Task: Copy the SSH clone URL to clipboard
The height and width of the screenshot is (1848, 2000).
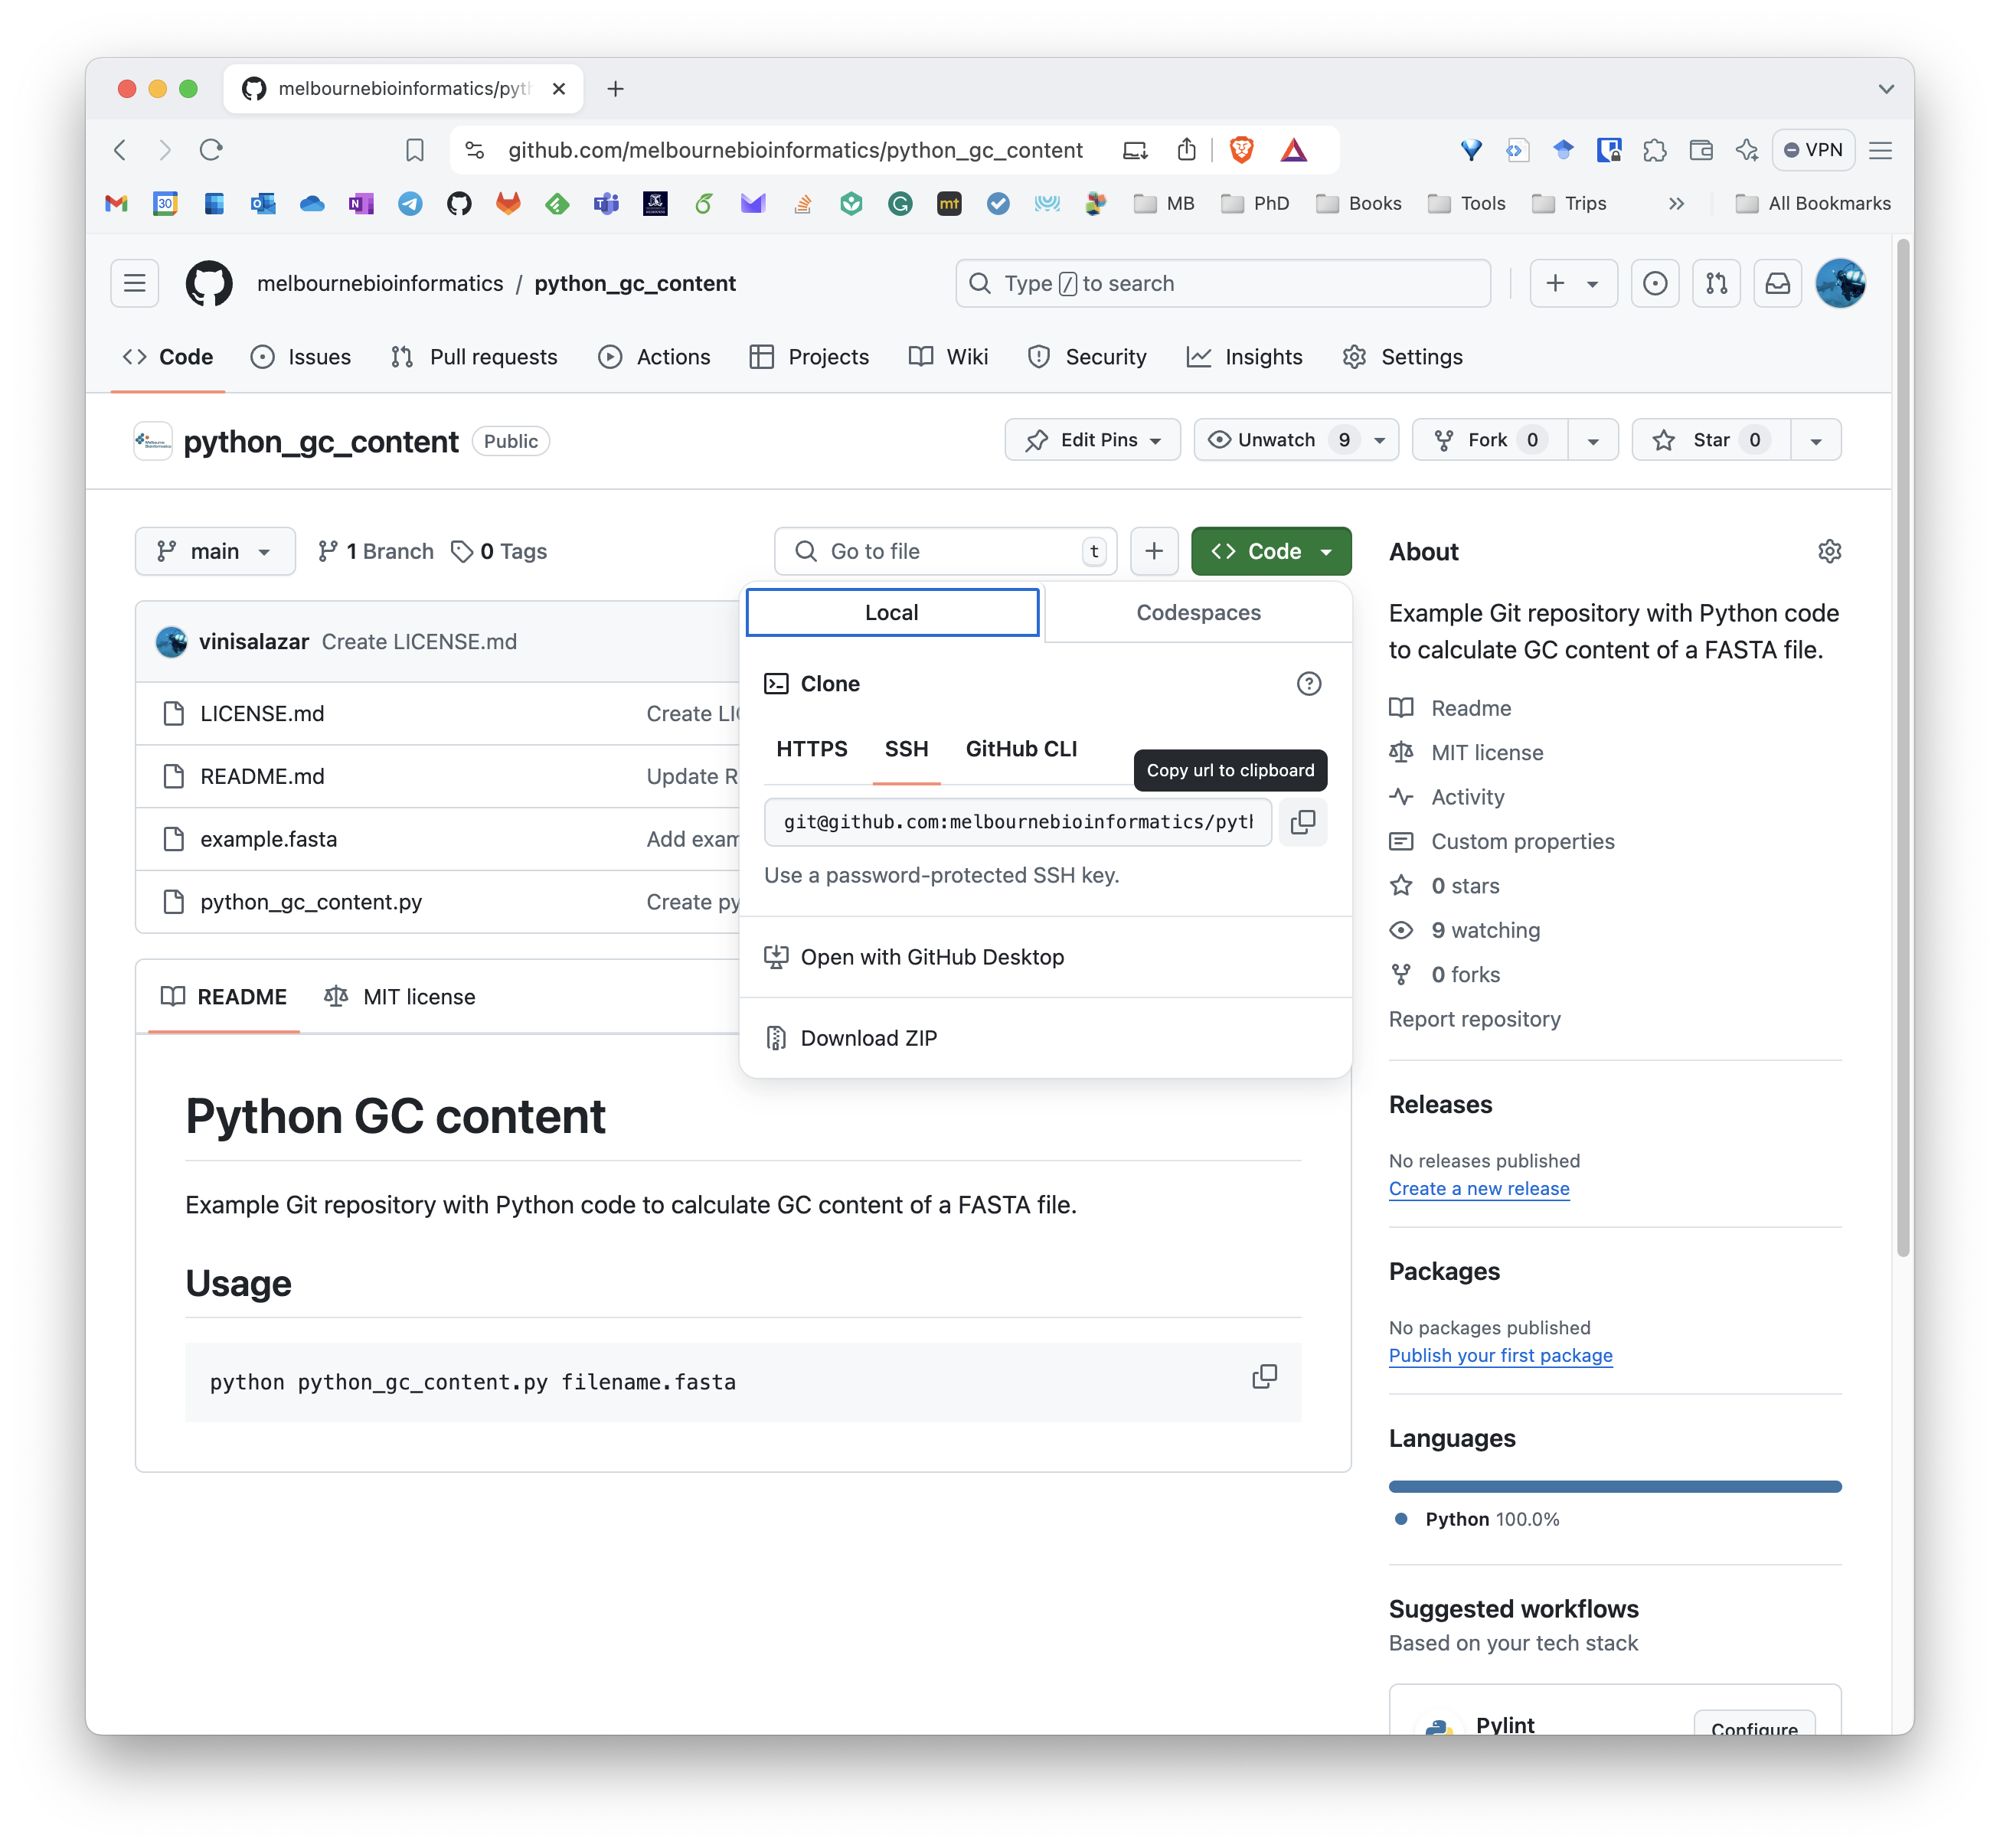Action: [1302, 822]
